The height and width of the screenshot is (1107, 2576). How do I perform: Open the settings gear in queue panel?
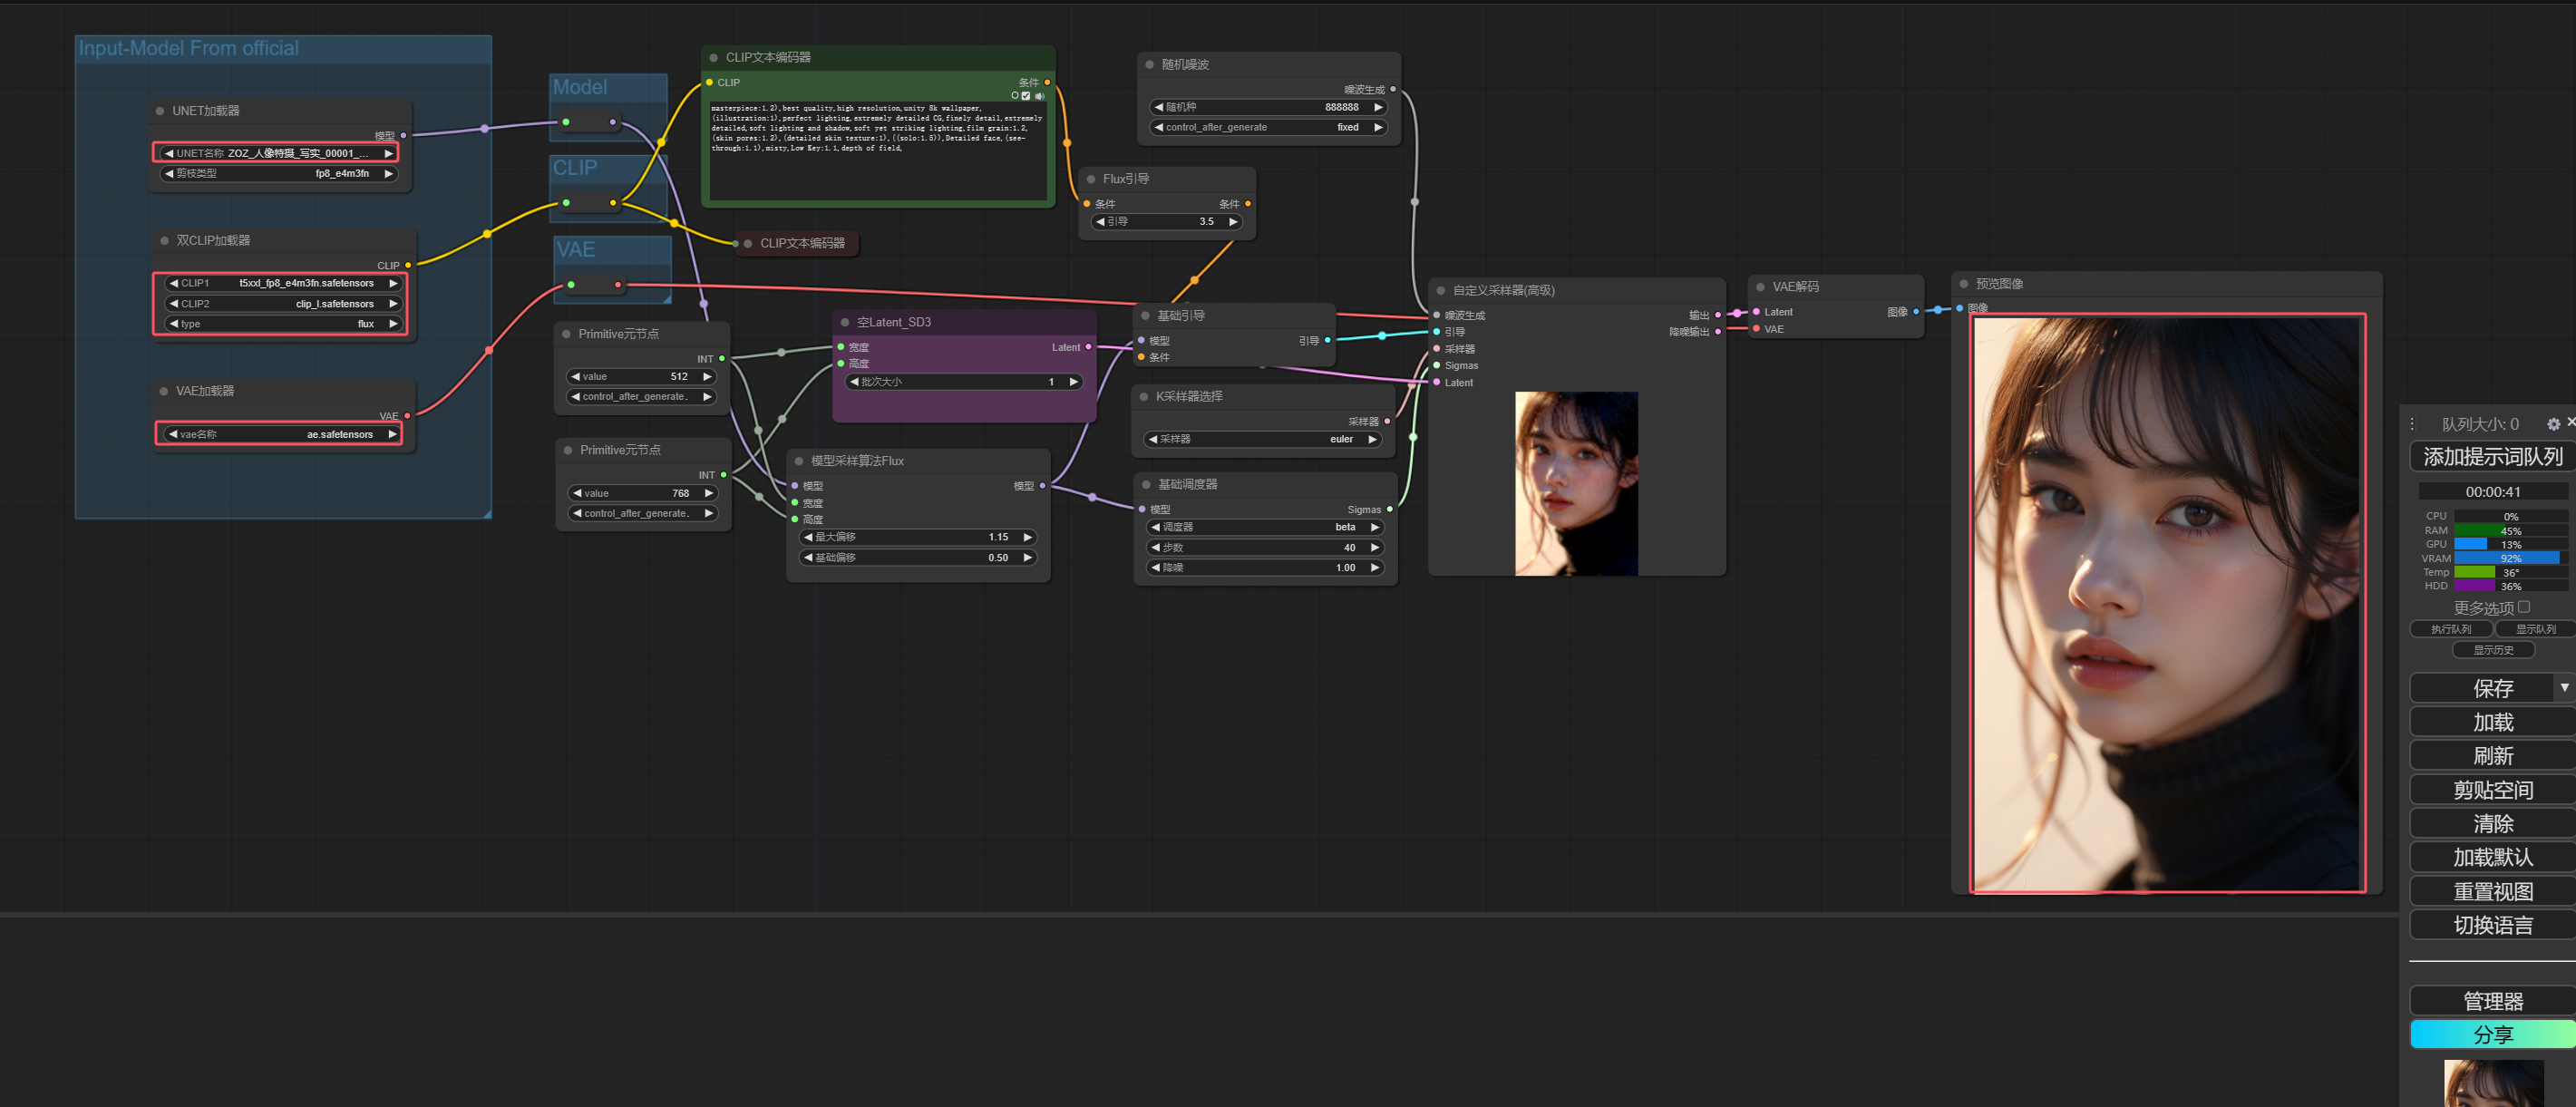2553,424
